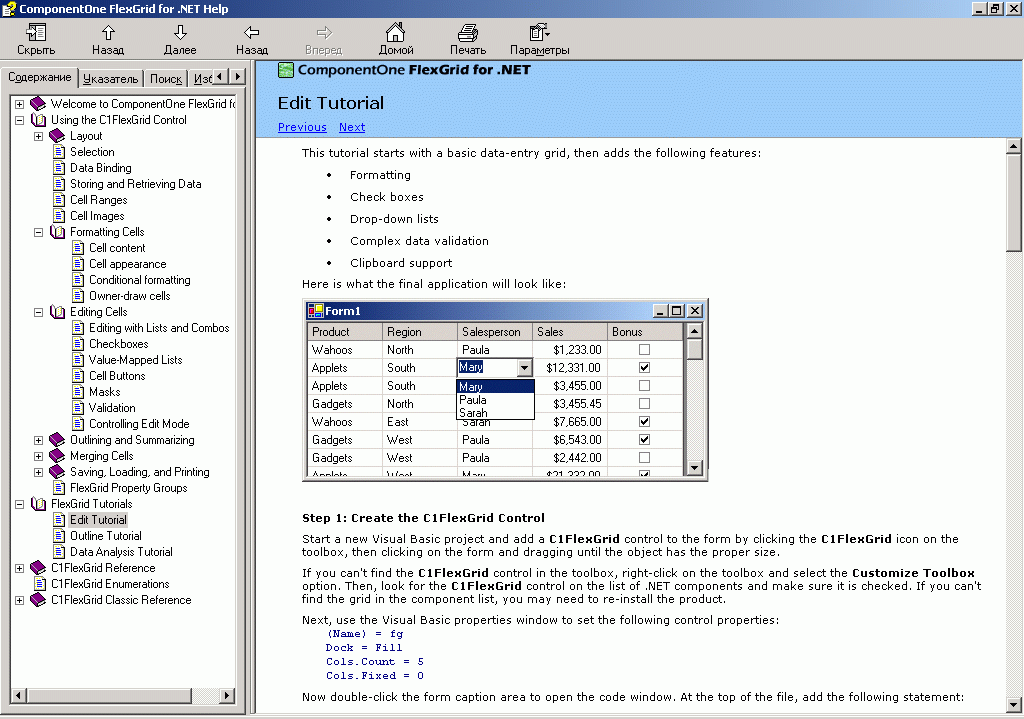Viewport: 1024px width, 719px height.
Task: Click the Mary combo box text field
Action: [487, 368]
